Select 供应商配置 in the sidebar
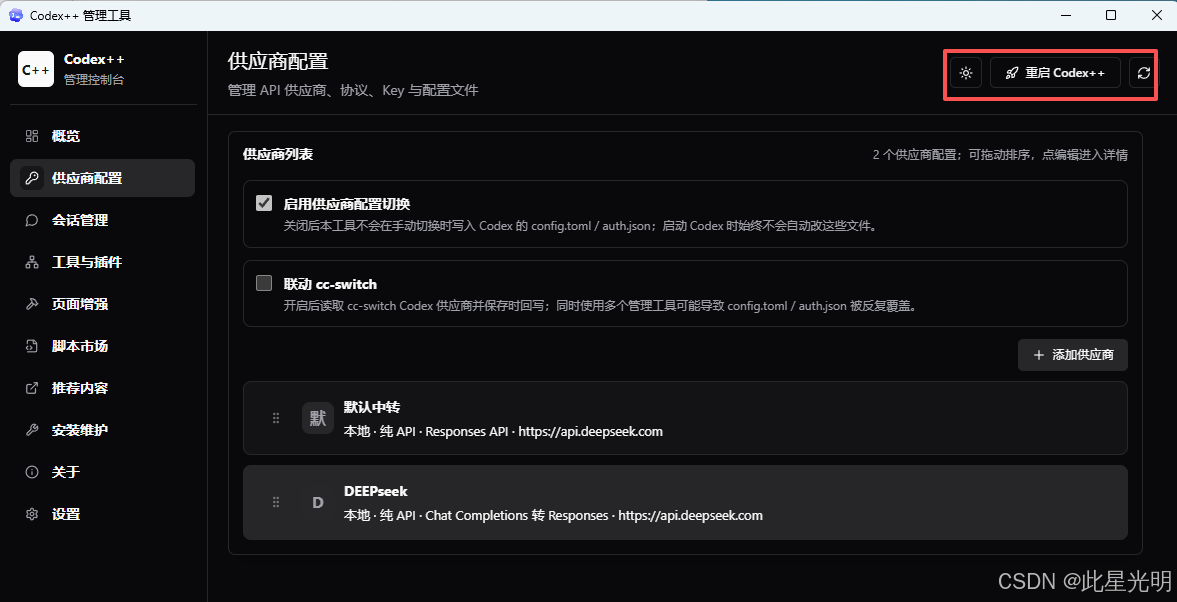Image resolution: width=1177 pixels, height=602 pixels. pyautogui.click(x=102, y=178)
